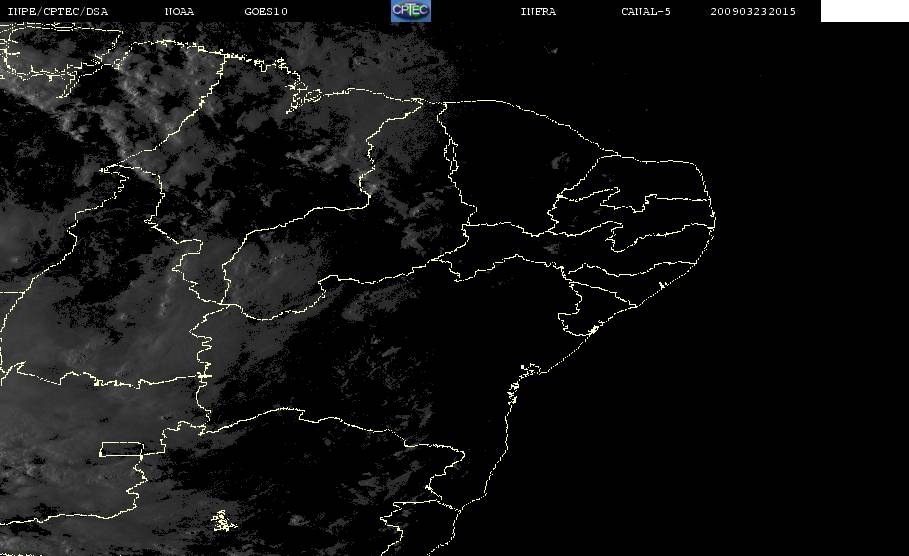The height and width of the screenshot is (556, 909).
Task: Click the INPE/CPTEC/DSA header text
Action: (x=57, y=11)
